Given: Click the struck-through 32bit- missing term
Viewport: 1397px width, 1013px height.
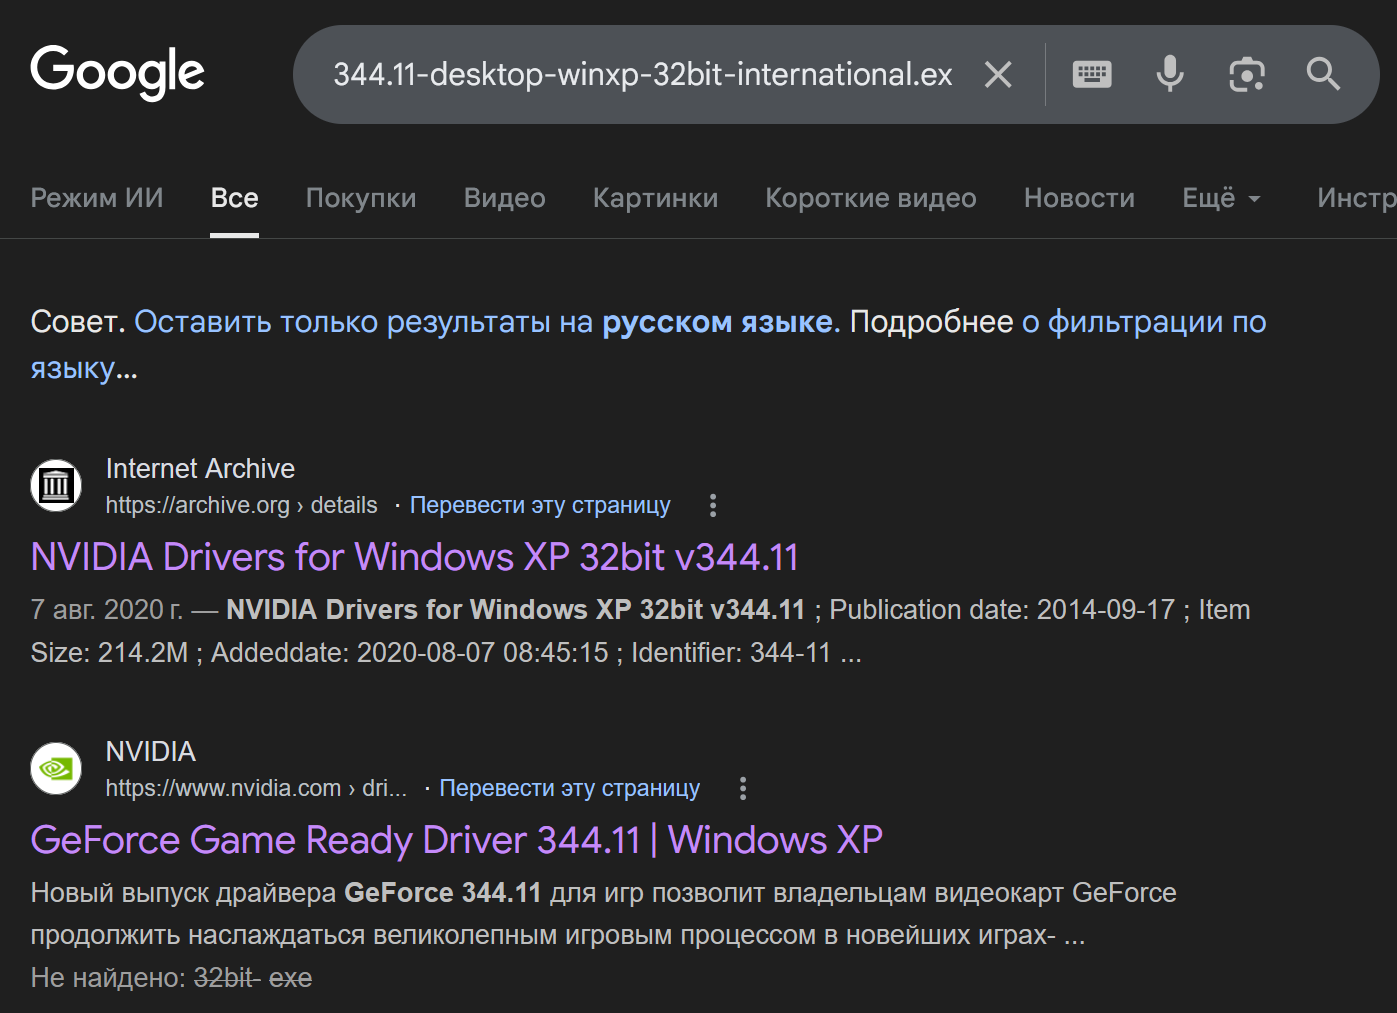Looking at the screenshot, I should click(x=227, y=977).
